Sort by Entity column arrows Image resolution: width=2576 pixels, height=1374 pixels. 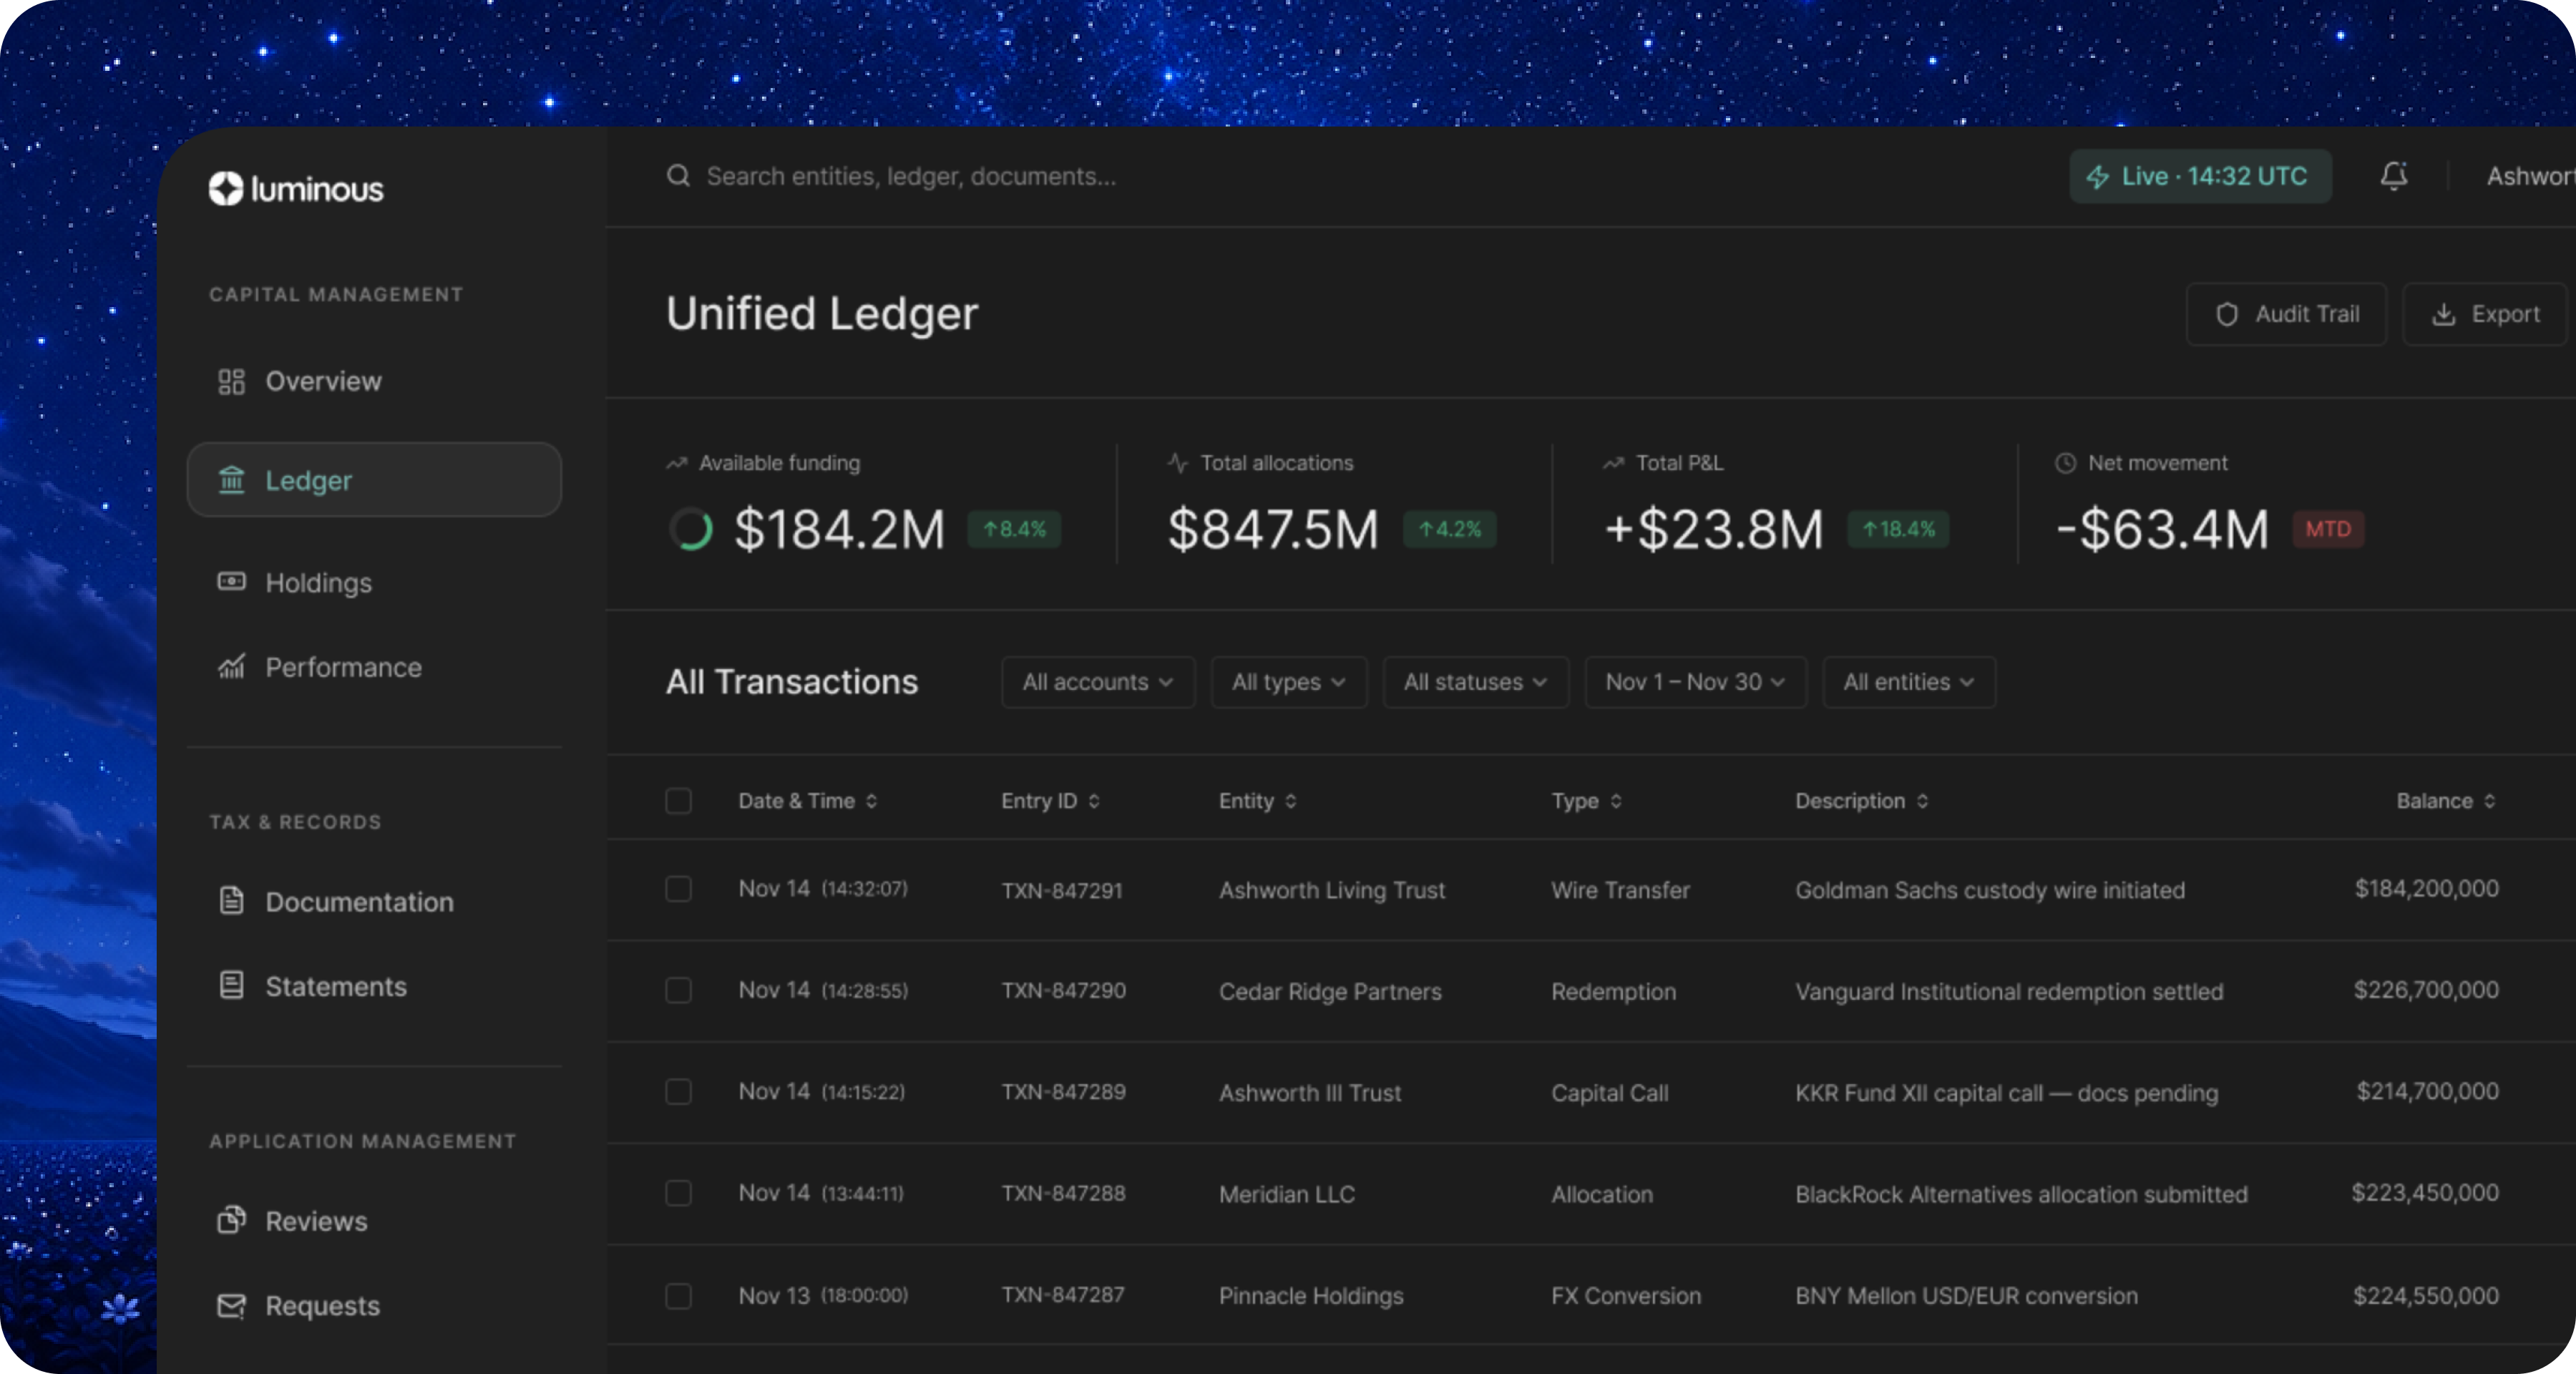coord(1290,801)
